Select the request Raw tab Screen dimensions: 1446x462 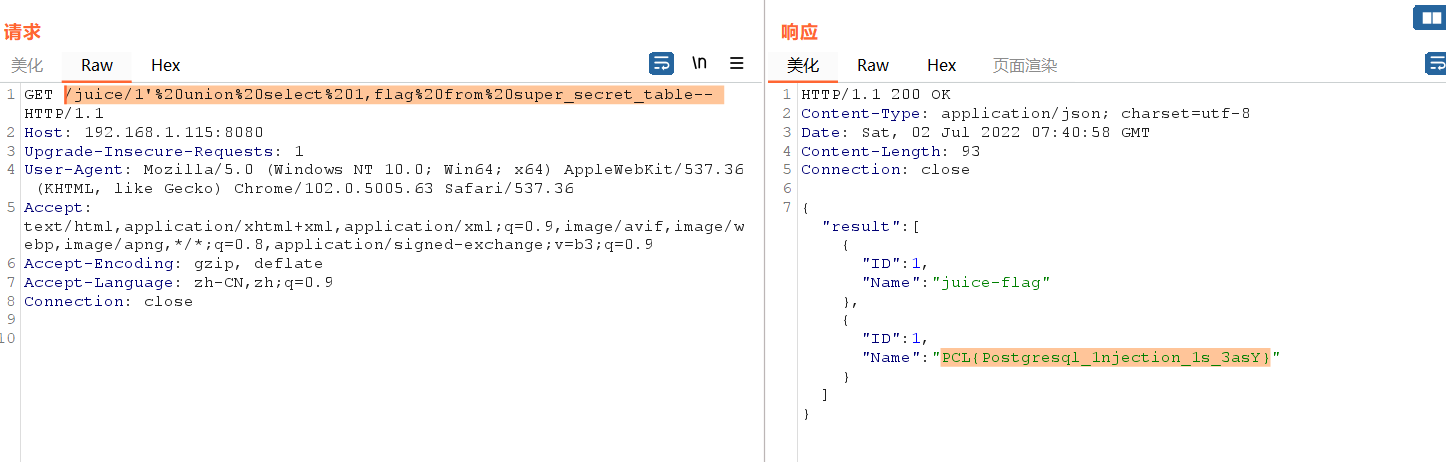(x=97, y=65)
